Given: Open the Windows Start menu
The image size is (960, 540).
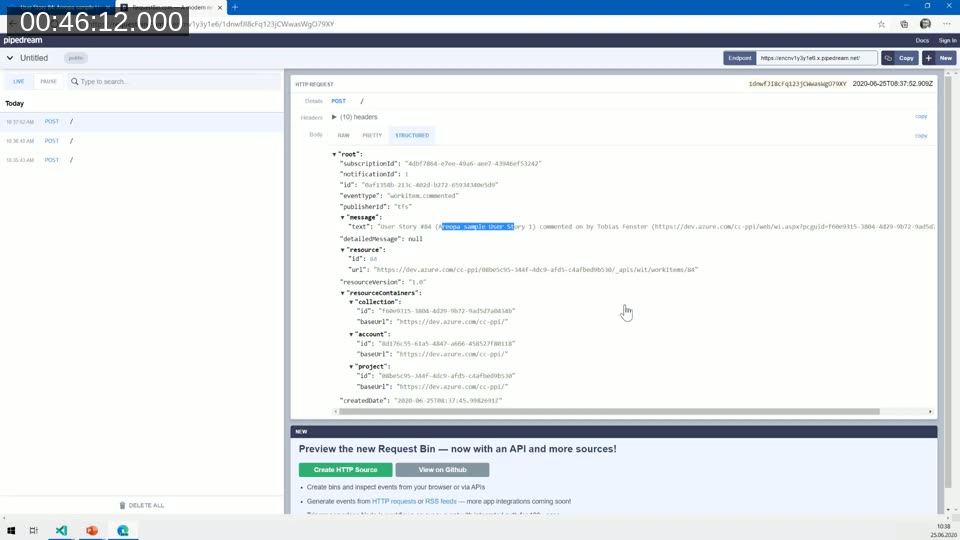Looking at the screenshot, I should pos(10,531).
